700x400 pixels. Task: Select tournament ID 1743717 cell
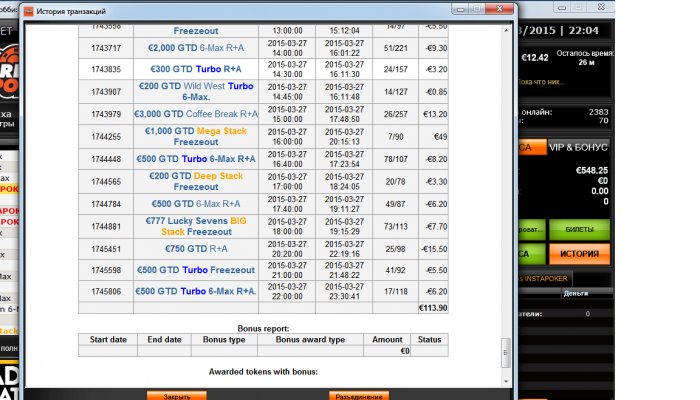click(x=106, y=48)
